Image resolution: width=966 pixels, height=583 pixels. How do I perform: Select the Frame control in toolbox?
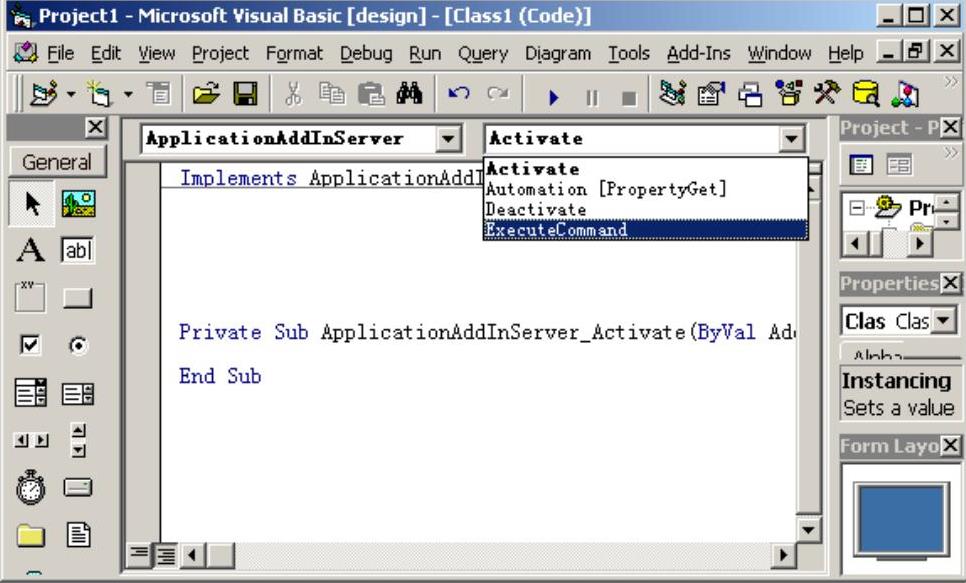pyautogui.click(x=30, y=297)
